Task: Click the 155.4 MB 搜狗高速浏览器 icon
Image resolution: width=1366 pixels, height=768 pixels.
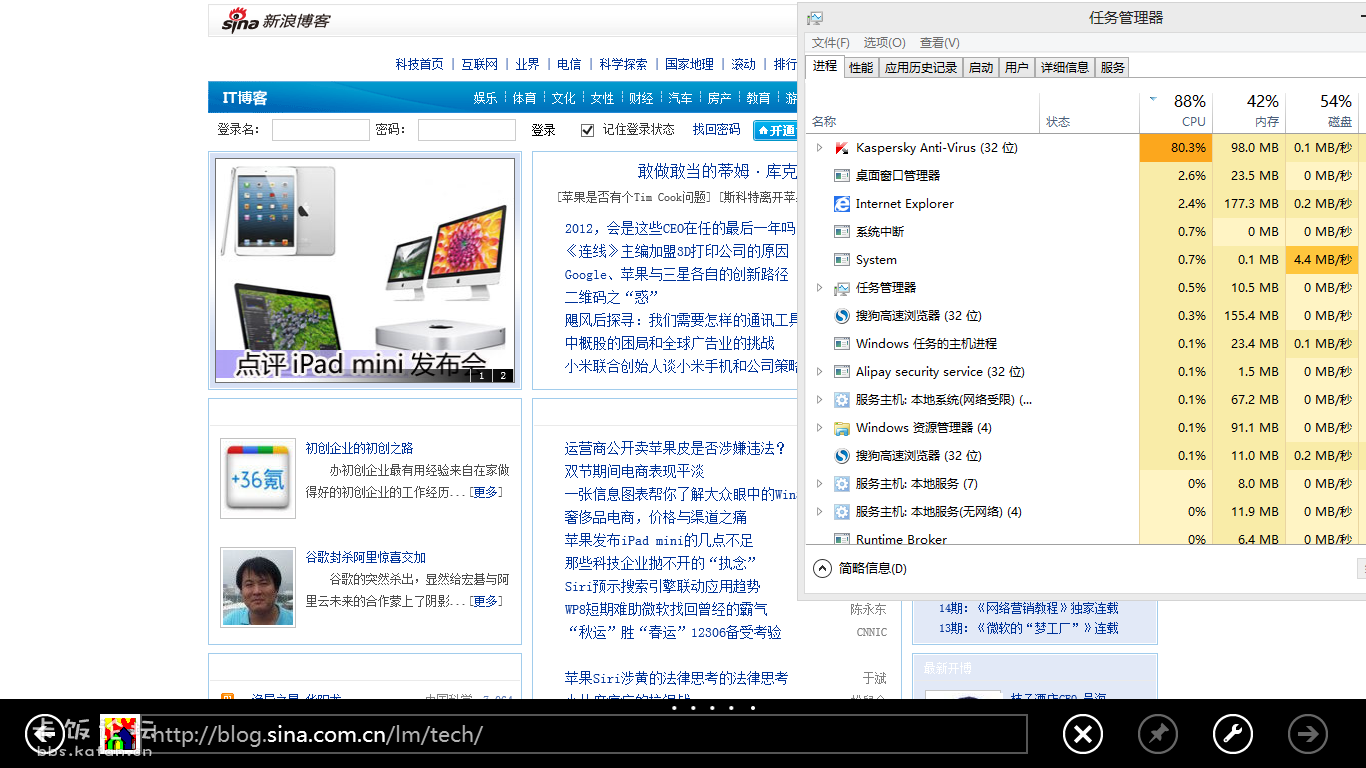Action: [842, 316]
